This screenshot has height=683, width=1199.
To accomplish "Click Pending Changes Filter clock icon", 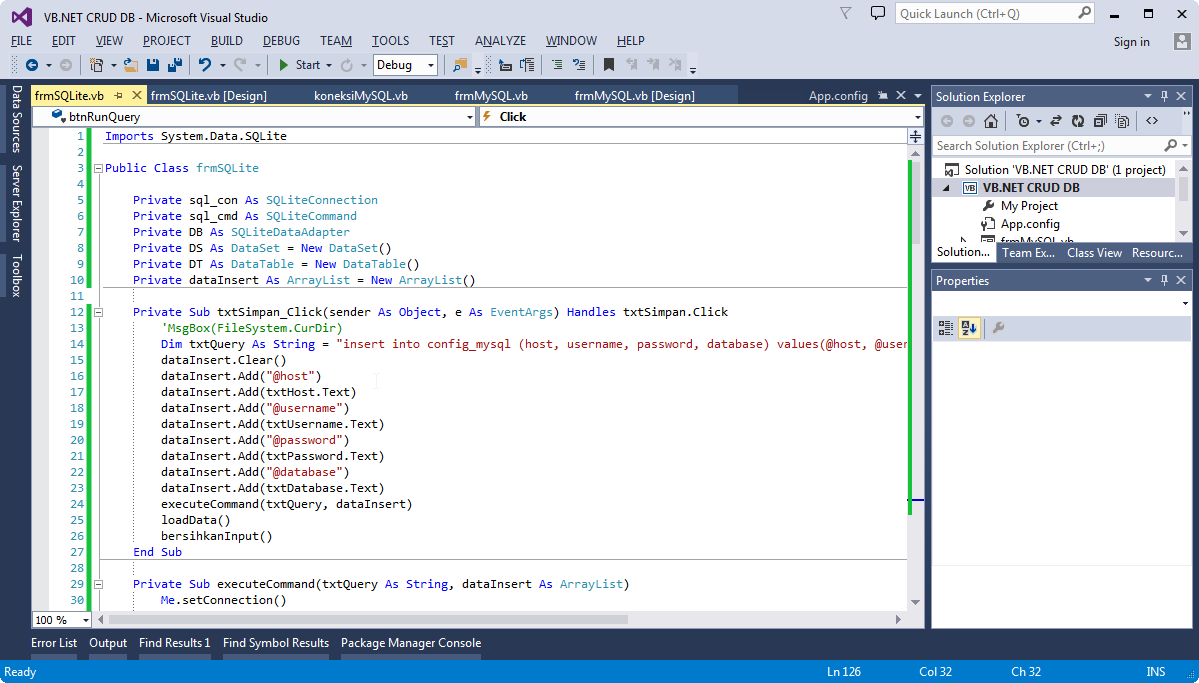I will [1023, 121].
